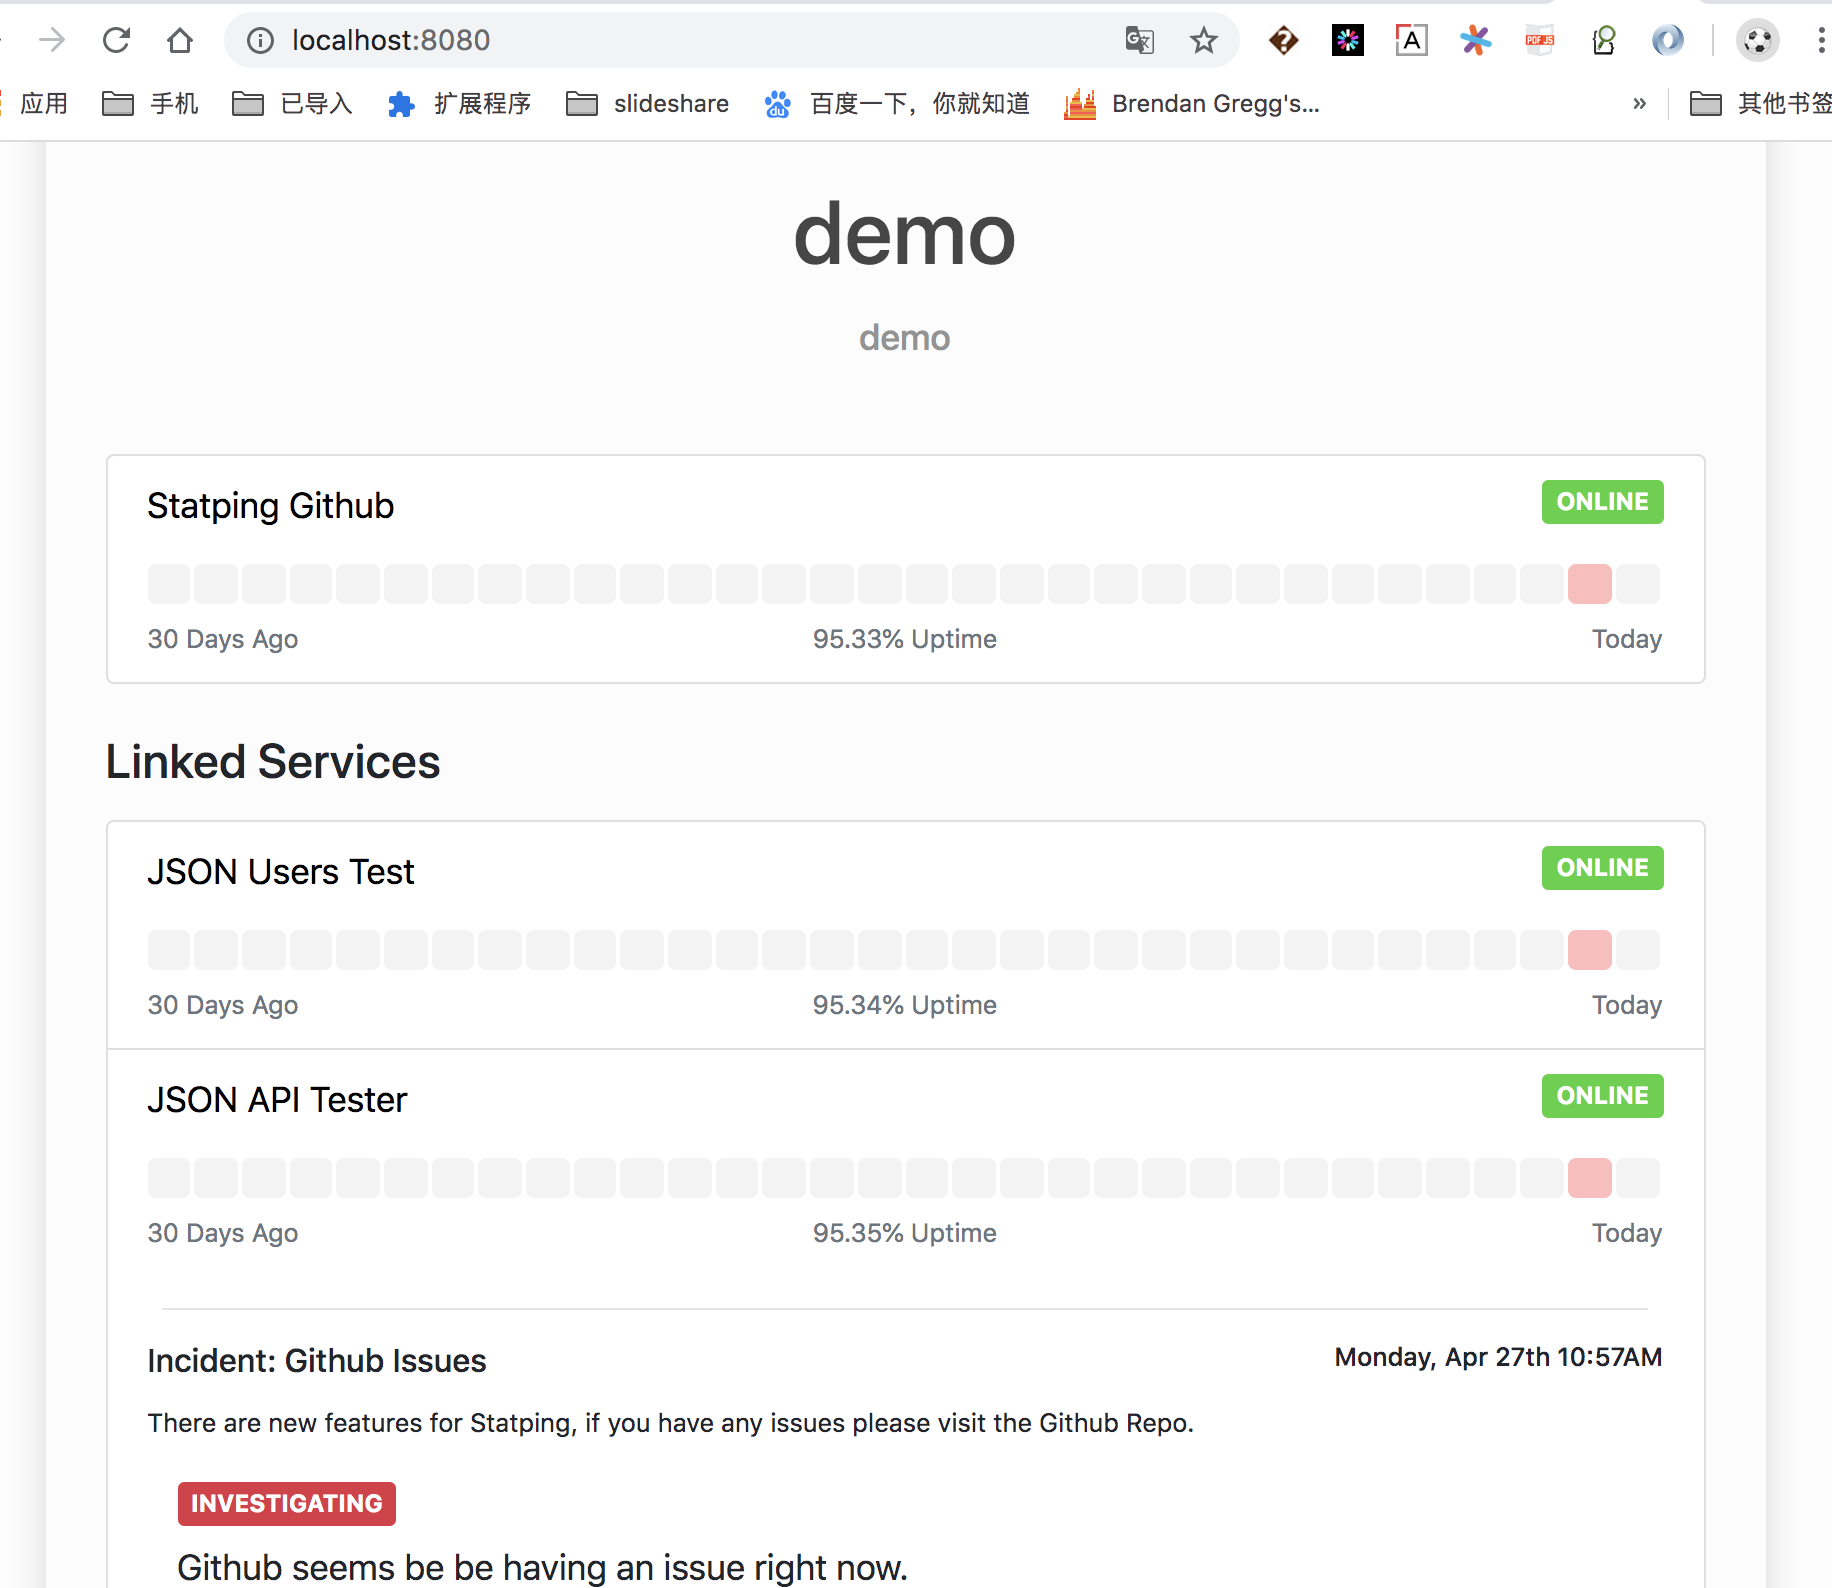Open the black colorful-burst extension icon
Viewport: 1832px width, 1588px height.
coord(1348,40)
